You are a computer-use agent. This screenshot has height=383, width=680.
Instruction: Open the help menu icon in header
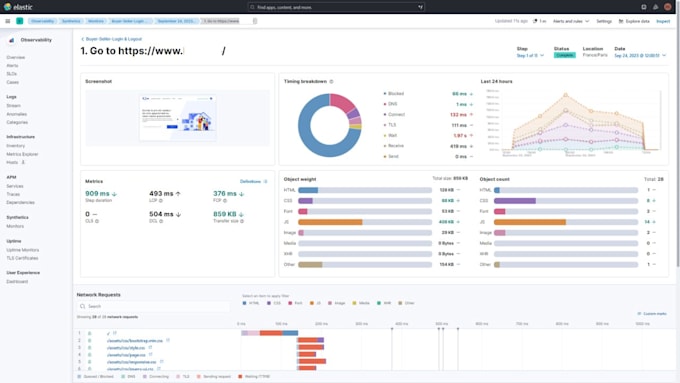pos(644,7)
